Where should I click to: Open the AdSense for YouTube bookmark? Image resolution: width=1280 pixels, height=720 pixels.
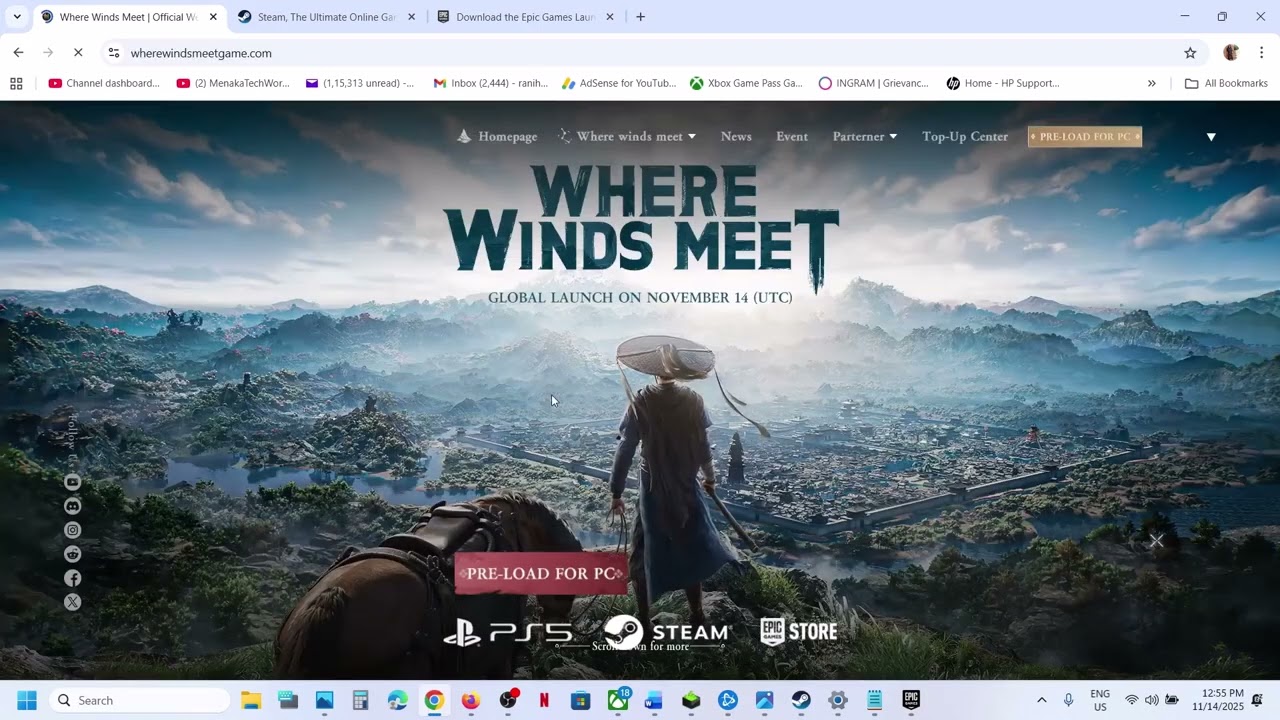(x=619, y=83)
